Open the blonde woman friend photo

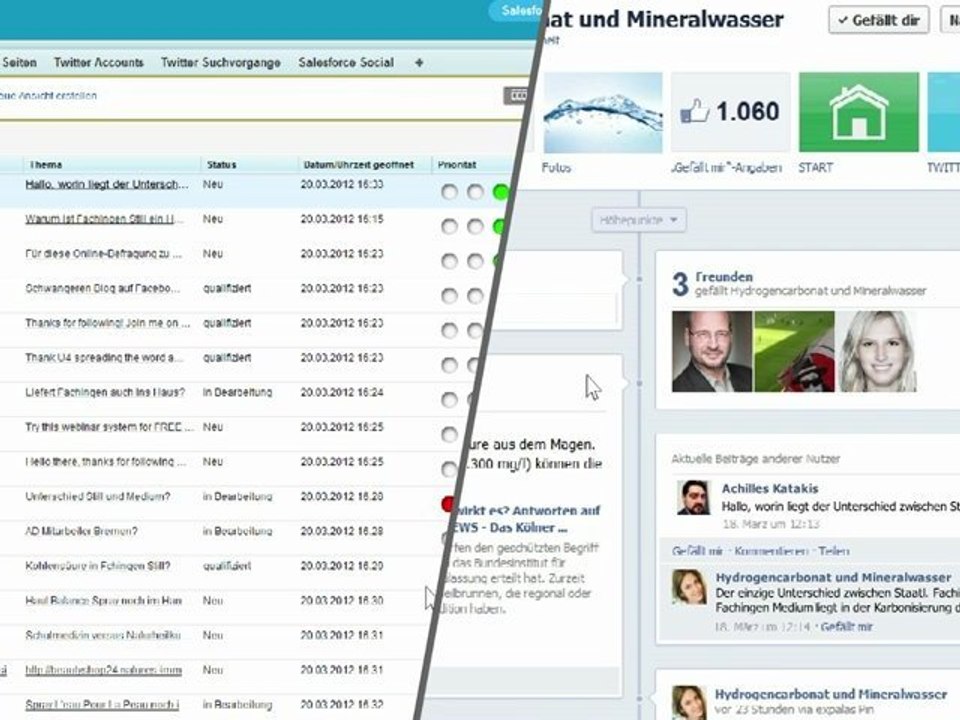click(x=877, y=351)
